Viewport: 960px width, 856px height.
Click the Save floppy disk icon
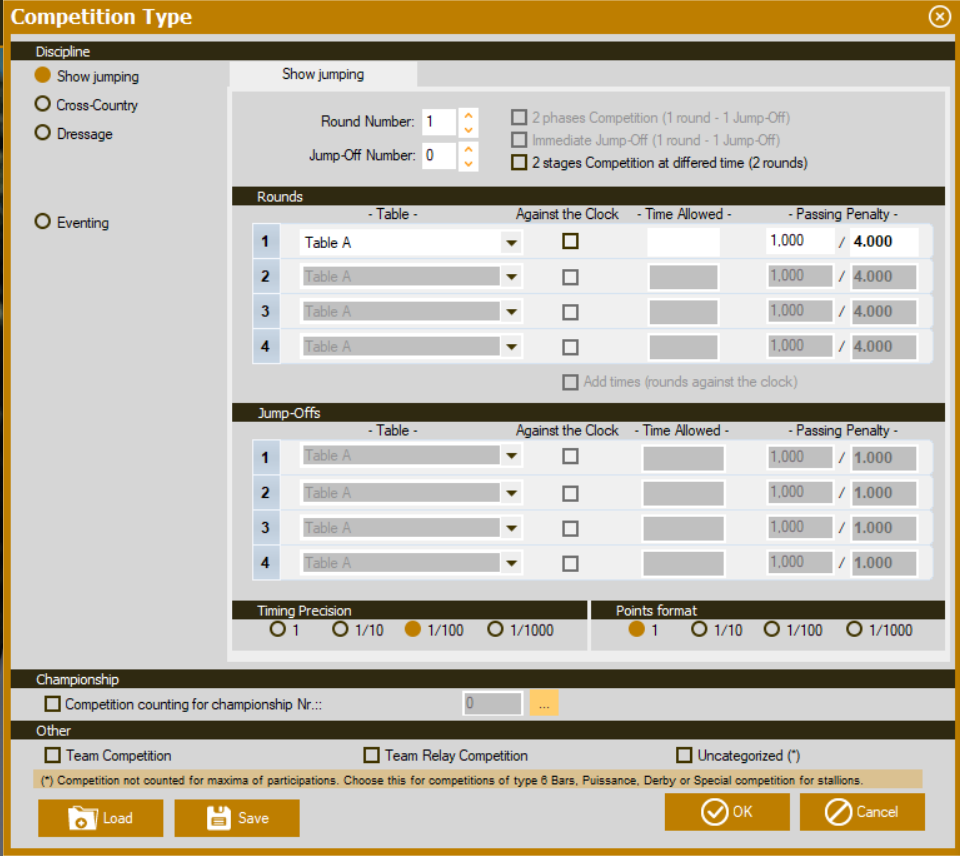pos(219,818)
